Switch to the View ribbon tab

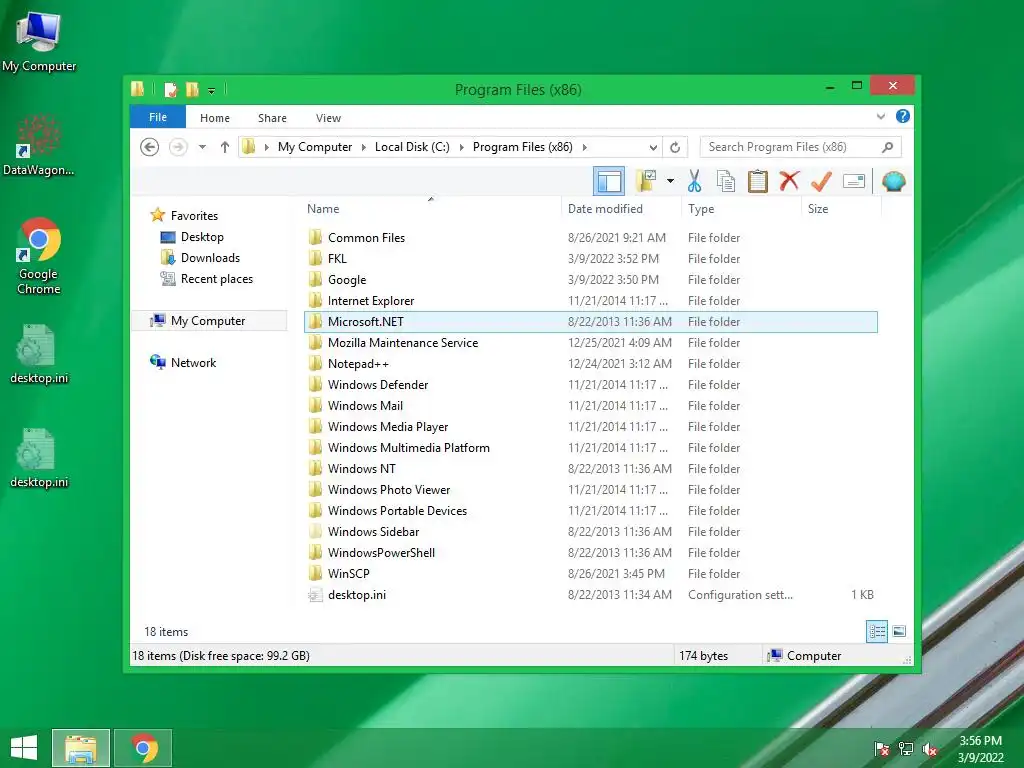point(328,118)
